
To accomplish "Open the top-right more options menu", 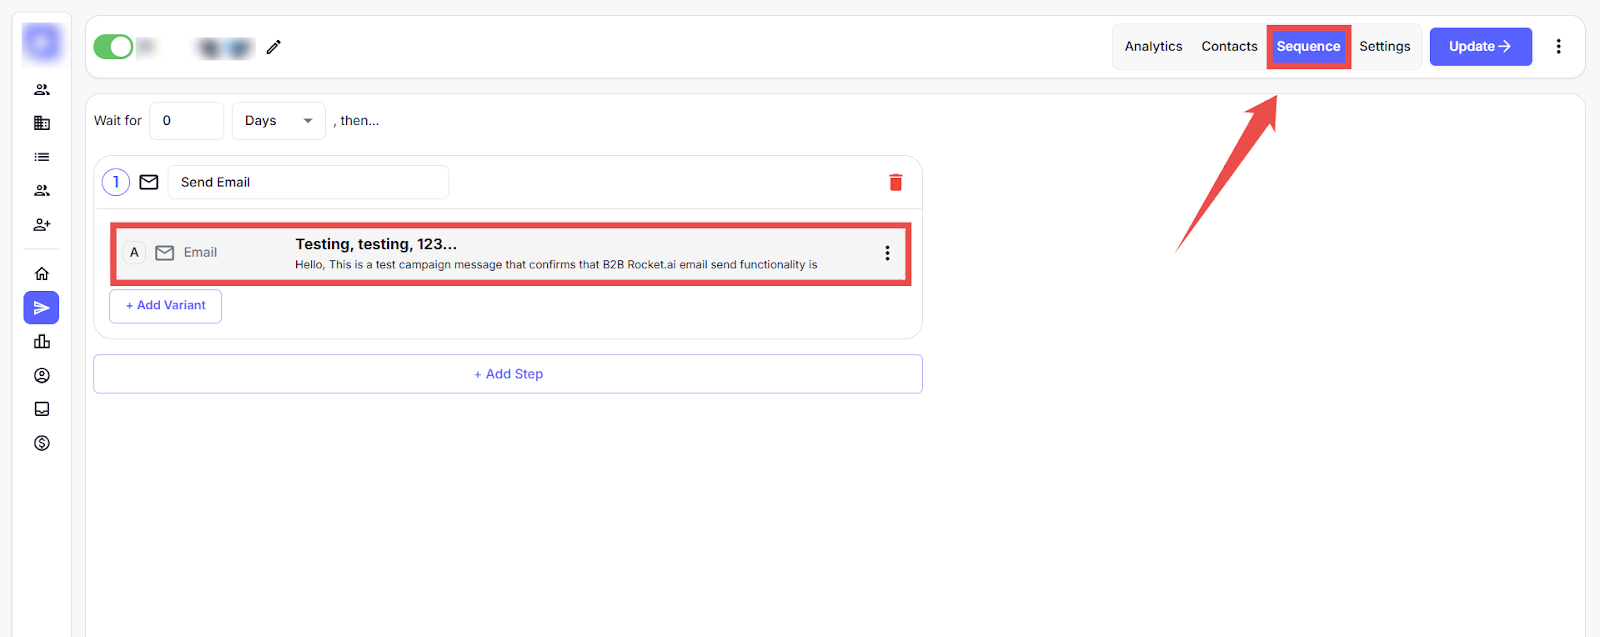I will coord(1558,47).
